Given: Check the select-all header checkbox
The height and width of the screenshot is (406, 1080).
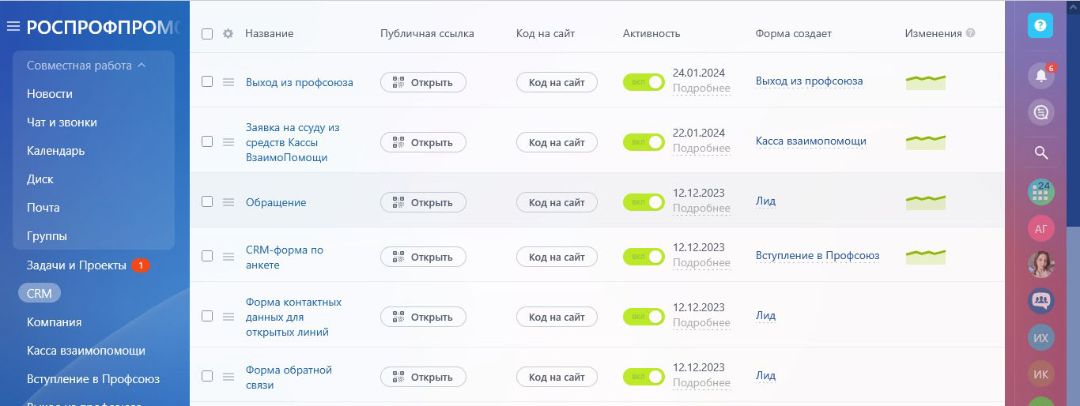Looking at the screenshot, I should click(207, 33).
